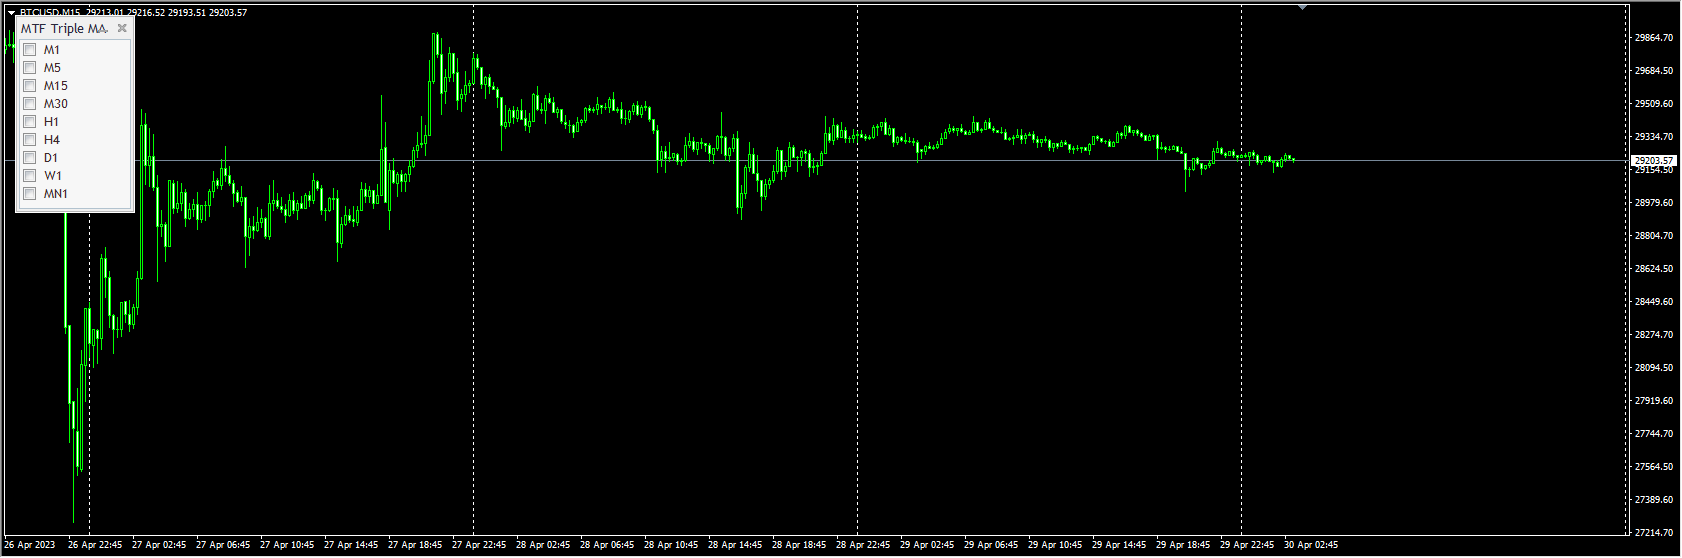The width and height of the screenshot is (1682, 558).
Task: Select the D1 timeframe checkbox
Action: coord(30,158)
